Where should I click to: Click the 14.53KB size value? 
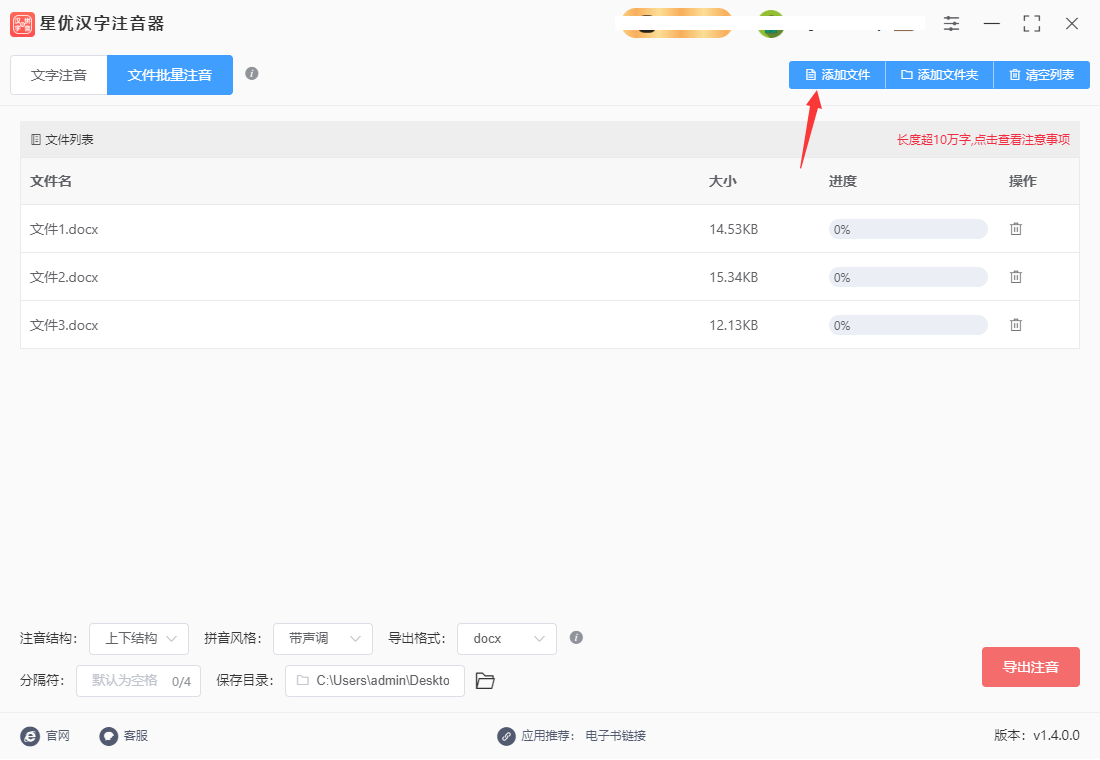click(x=734, y=229)
